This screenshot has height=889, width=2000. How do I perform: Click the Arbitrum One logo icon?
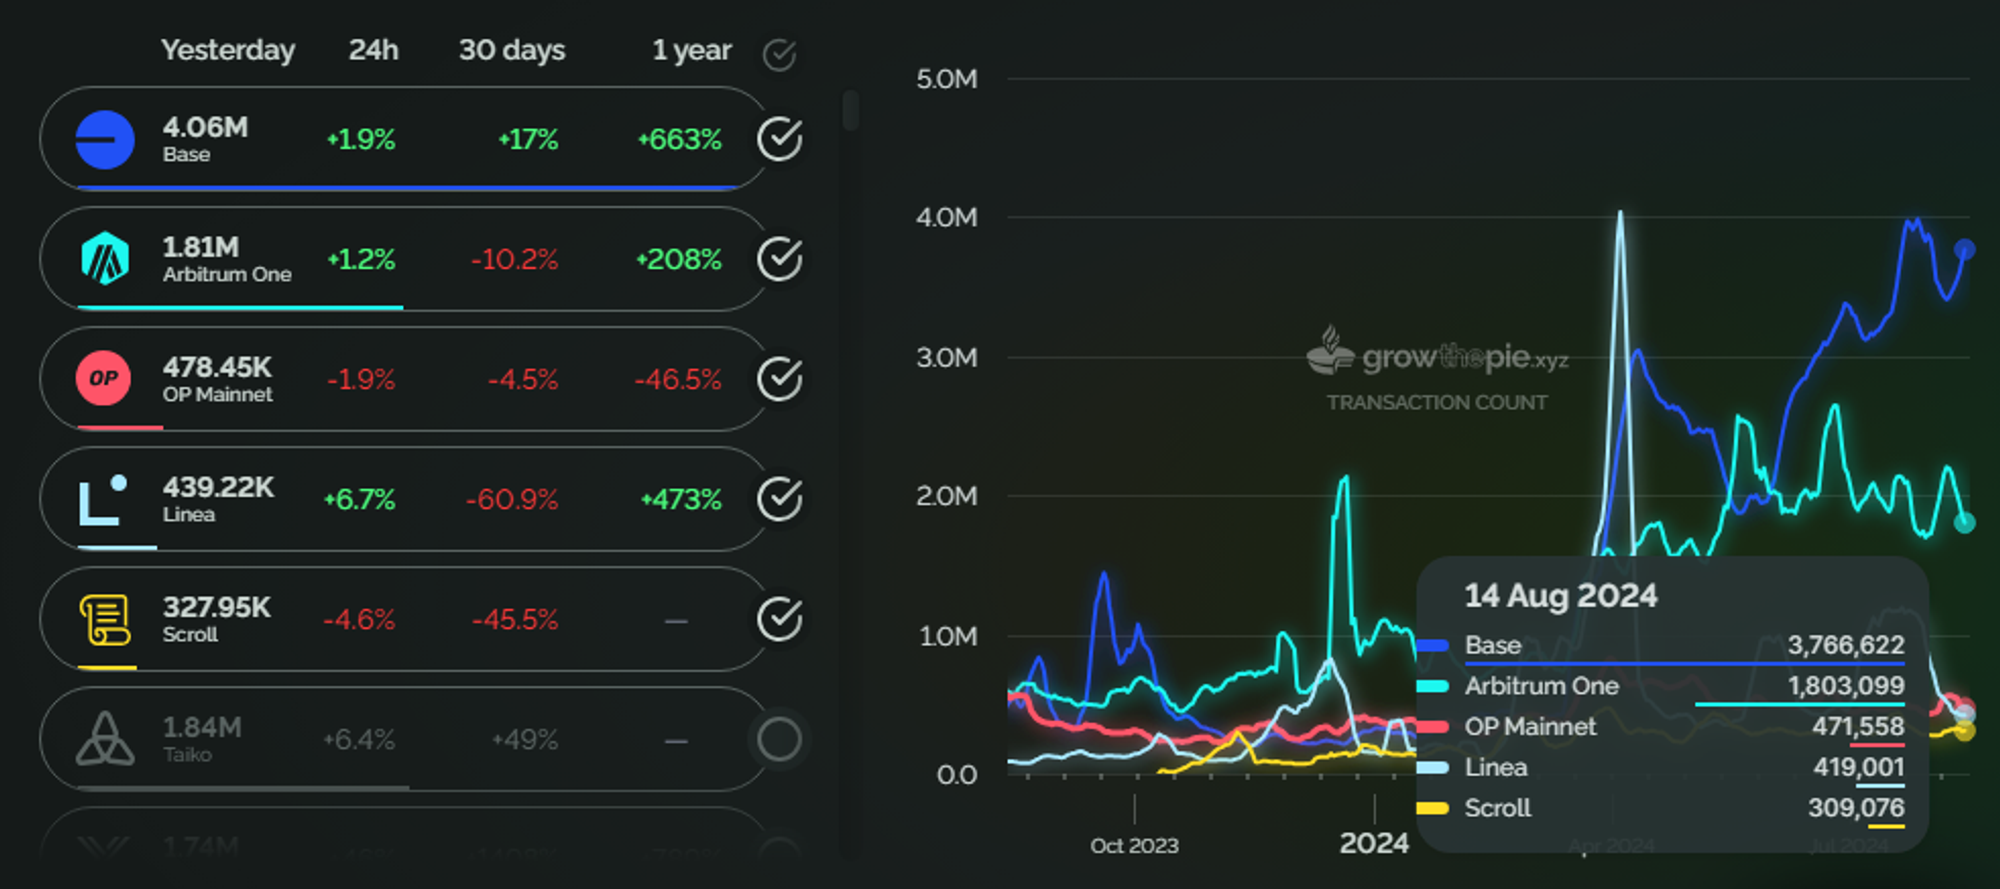click(105, 259)
